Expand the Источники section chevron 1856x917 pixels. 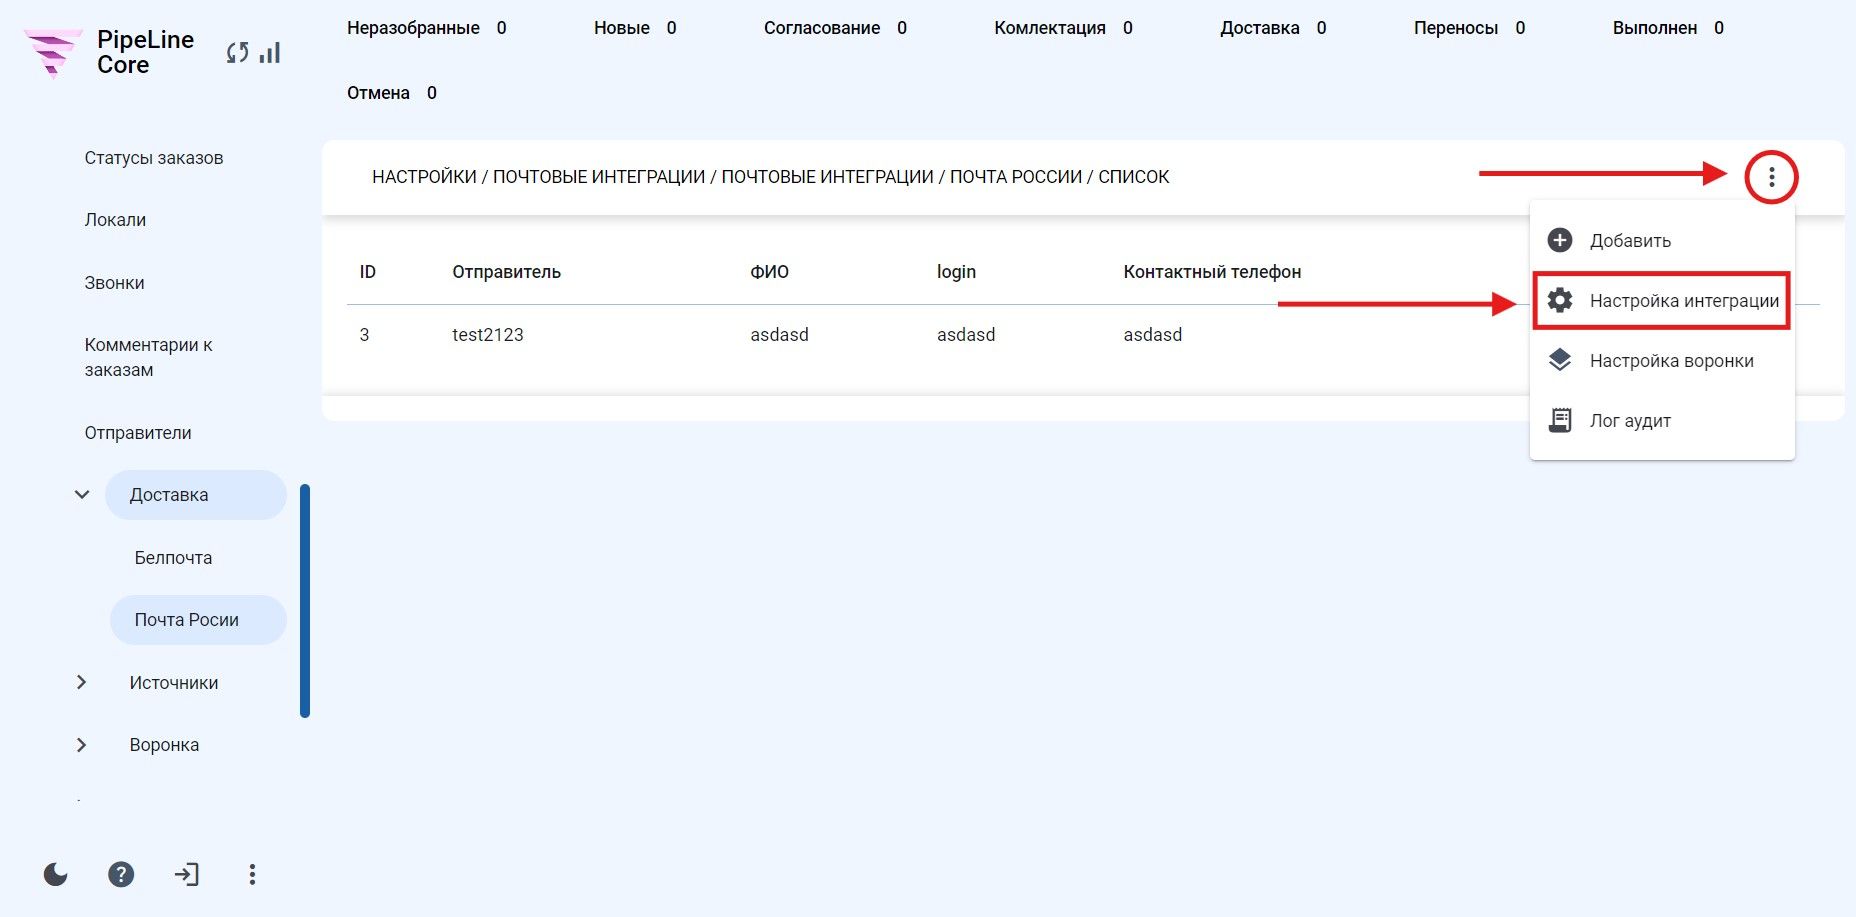(82, 682)
